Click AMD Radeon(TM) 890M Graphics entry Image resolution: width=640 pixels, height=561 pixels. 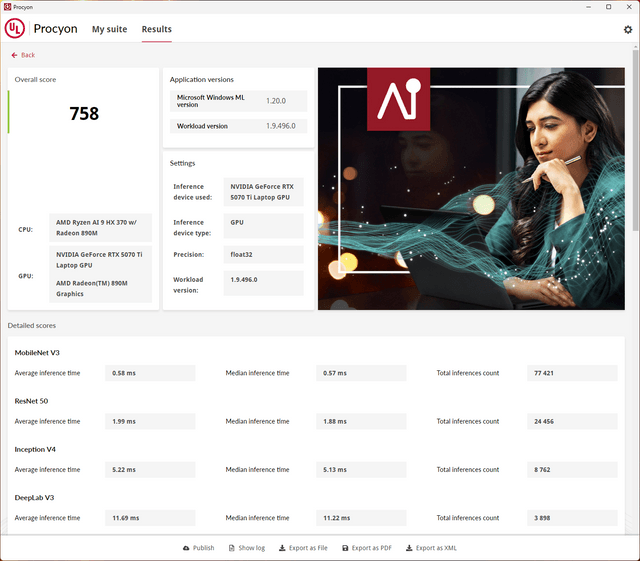click(92, 288)
